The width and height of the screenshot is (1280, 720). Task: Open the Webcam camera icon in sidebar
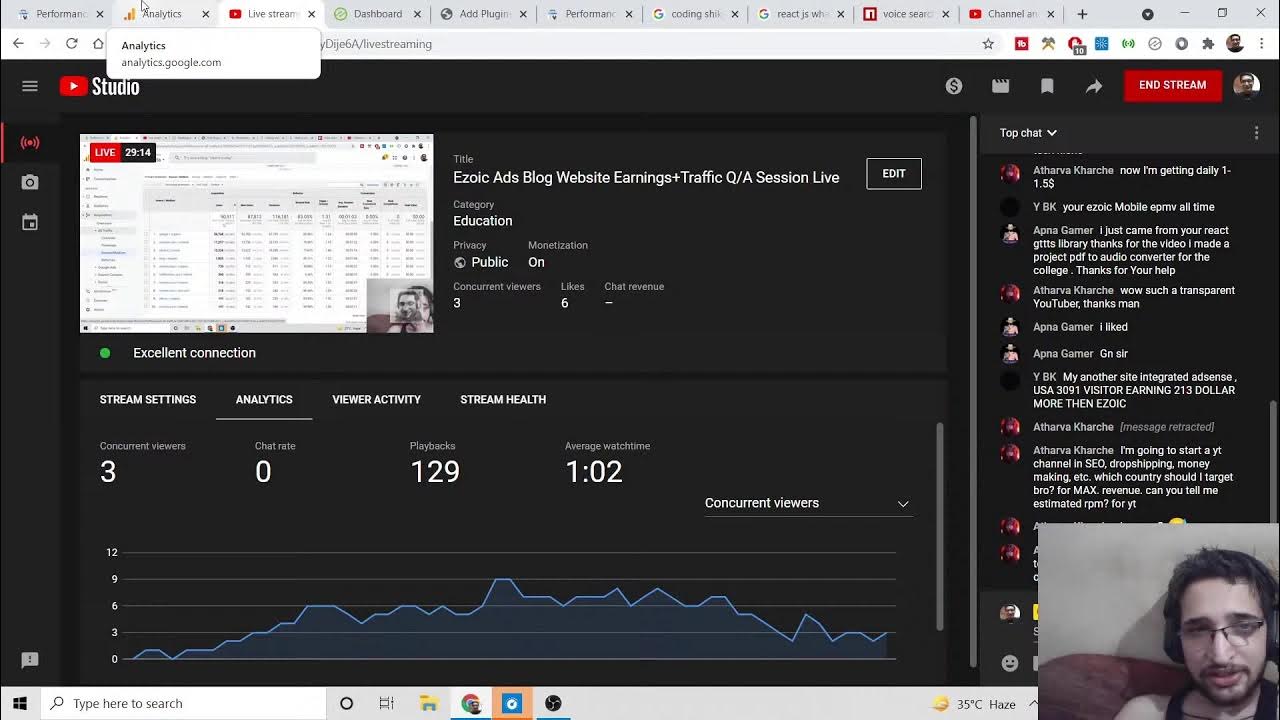coord(30,182)
